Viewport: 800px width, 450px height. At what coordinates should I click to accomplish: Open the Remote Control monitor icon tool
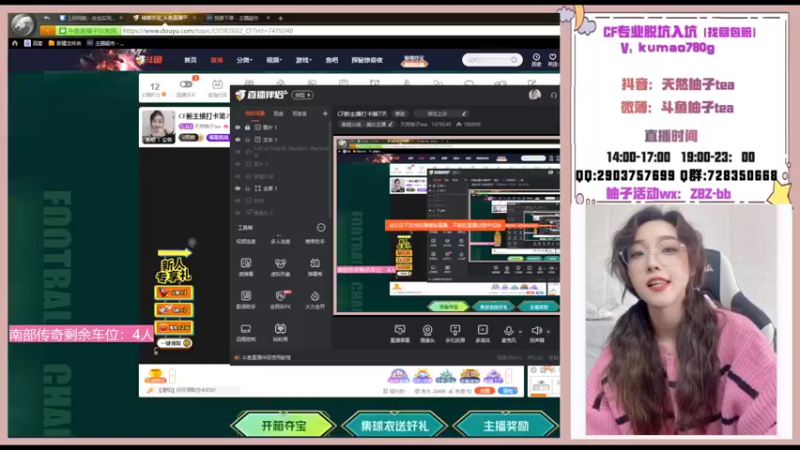[246, 329]
